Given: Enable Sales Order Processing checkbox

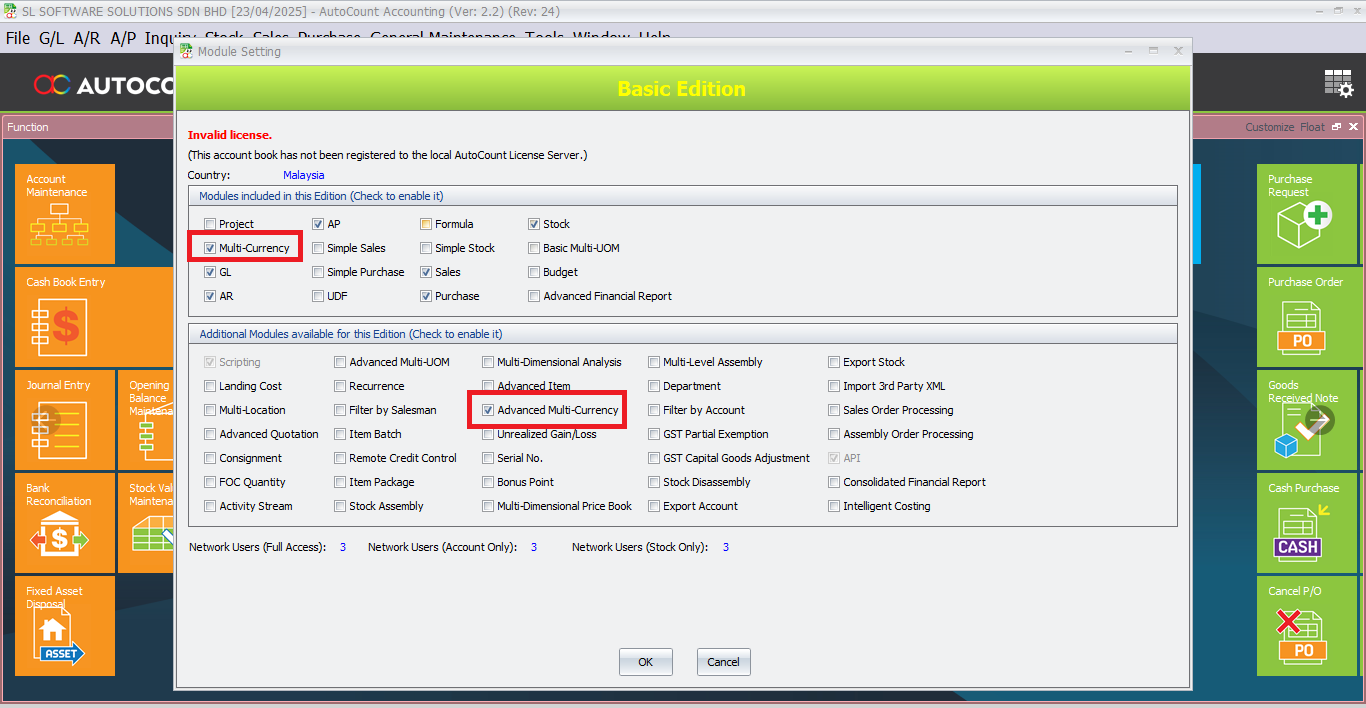Looking at the screenshot, I should pyautogui.click(x=834, y=410).
